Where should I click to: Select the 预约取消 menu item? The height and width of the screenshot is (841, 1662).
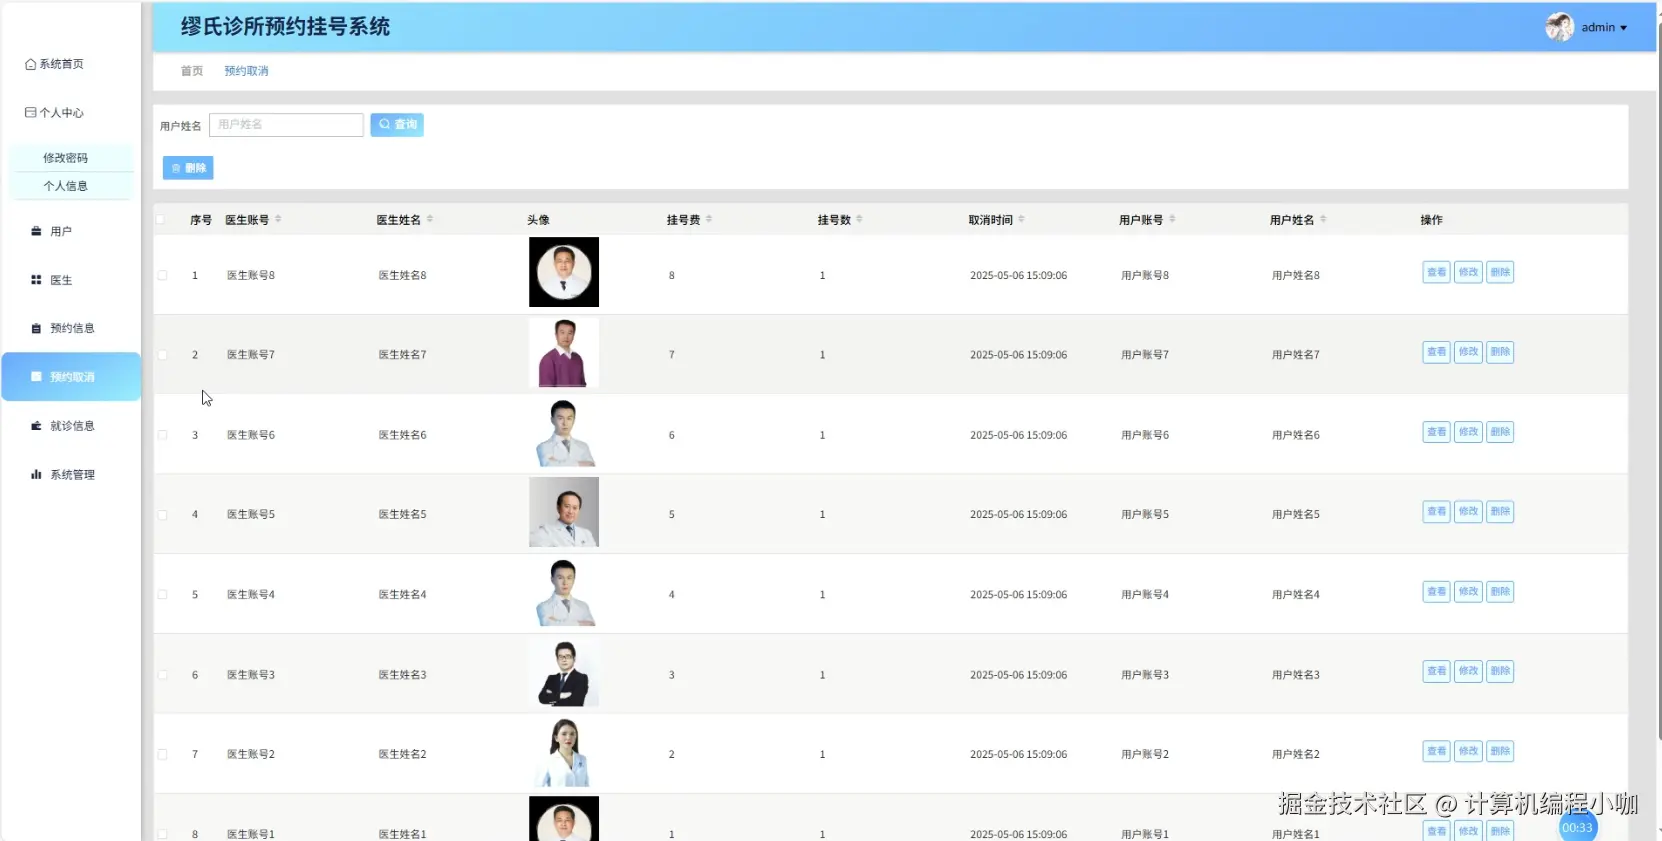point(70,377)
